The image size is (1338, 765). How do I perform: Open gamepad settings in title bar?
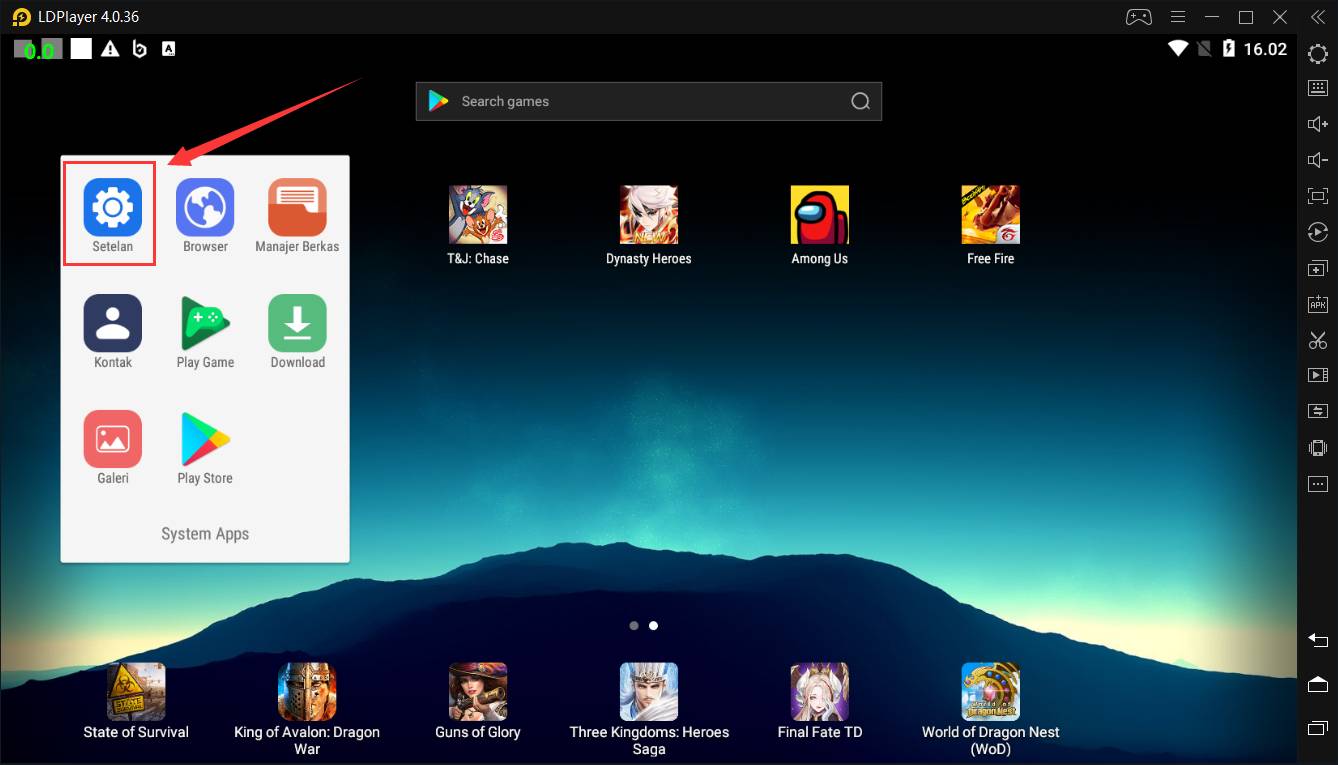(1139, 17)
